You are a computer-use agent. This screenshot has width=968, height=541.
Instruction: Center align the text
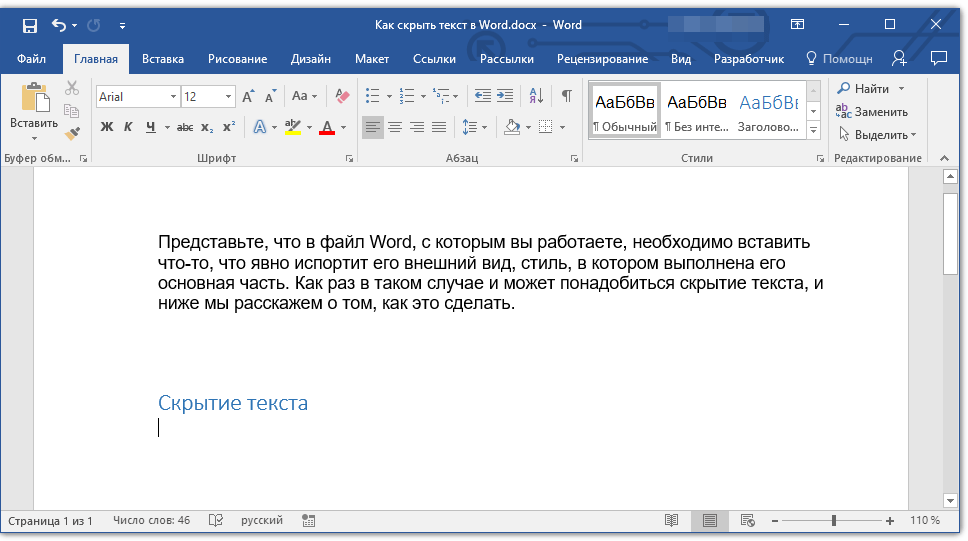click(x=395, y=127)
